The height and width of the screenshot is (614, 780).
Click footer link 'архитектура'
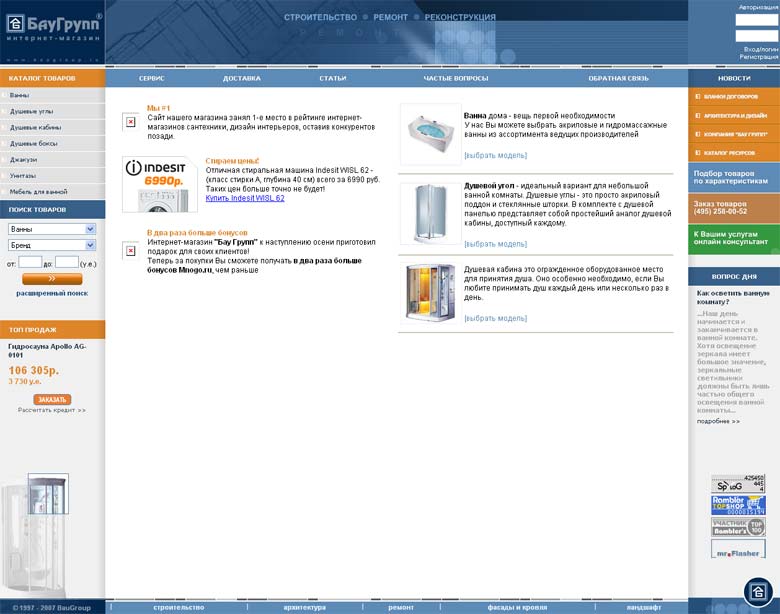click(x=304, y=608)
